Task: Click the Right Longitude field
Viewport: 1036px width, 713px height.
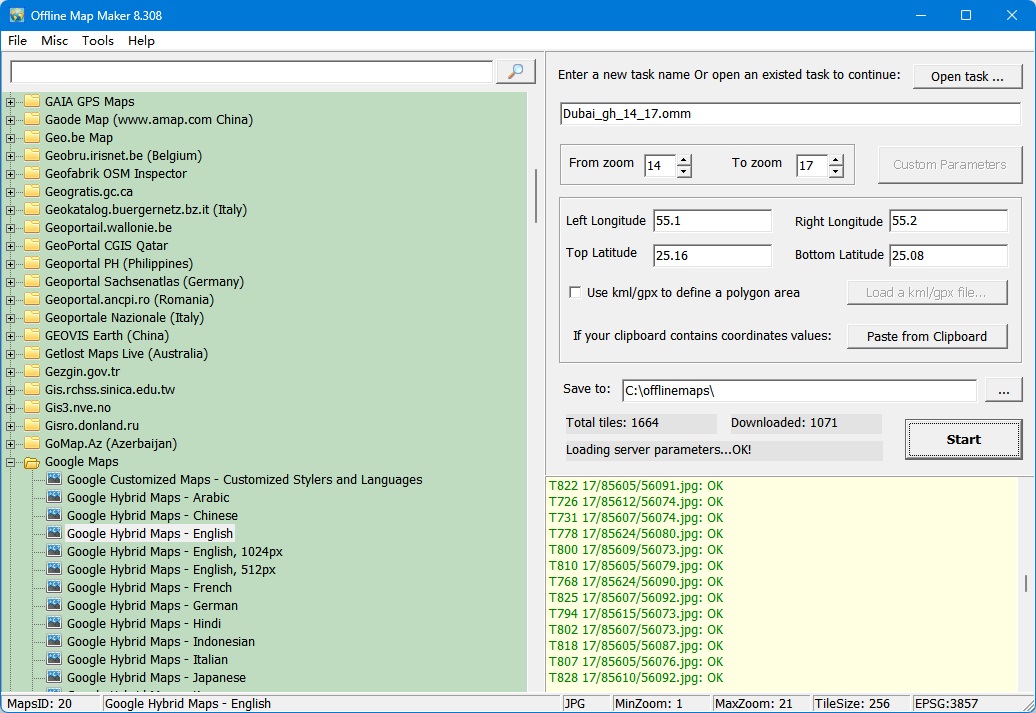Action: coord(948,221)
